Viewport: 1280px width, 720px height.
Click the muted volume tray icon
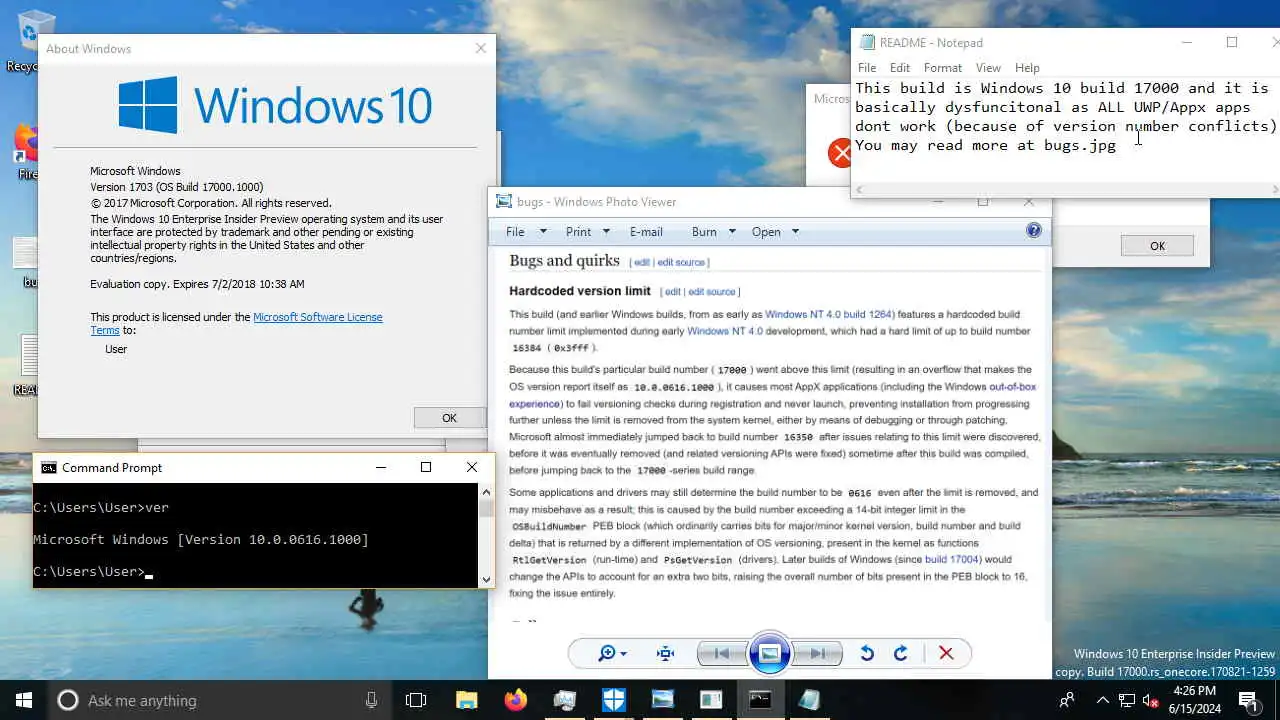(x=1150, y=700)
